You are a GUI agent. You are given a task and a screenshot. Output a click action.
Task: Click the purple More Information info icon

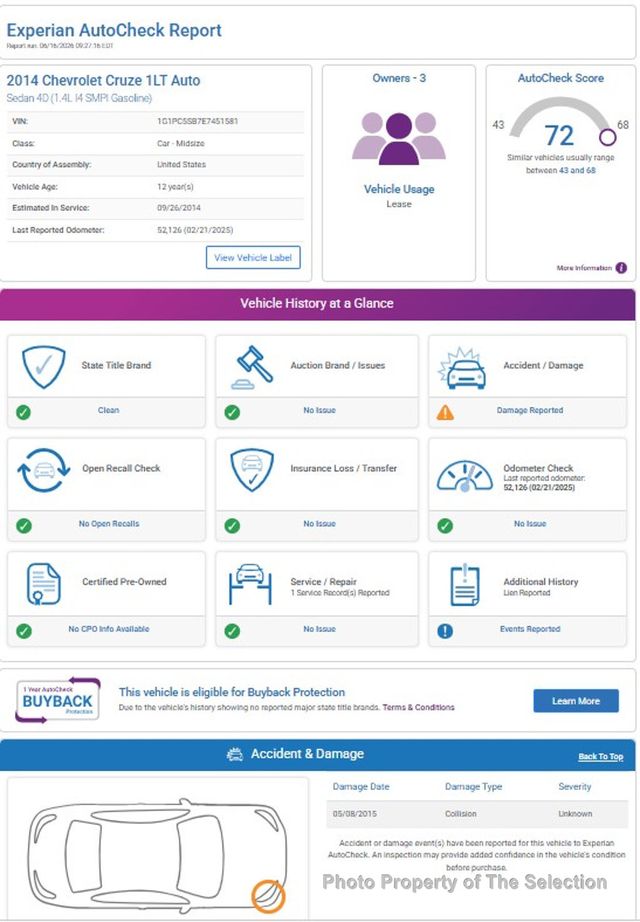[x=621, y=268]
